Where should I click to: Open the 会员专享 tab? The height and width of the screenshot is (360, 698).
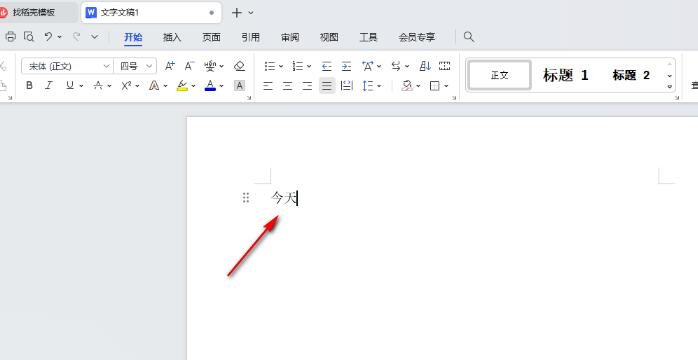[417, 37]
